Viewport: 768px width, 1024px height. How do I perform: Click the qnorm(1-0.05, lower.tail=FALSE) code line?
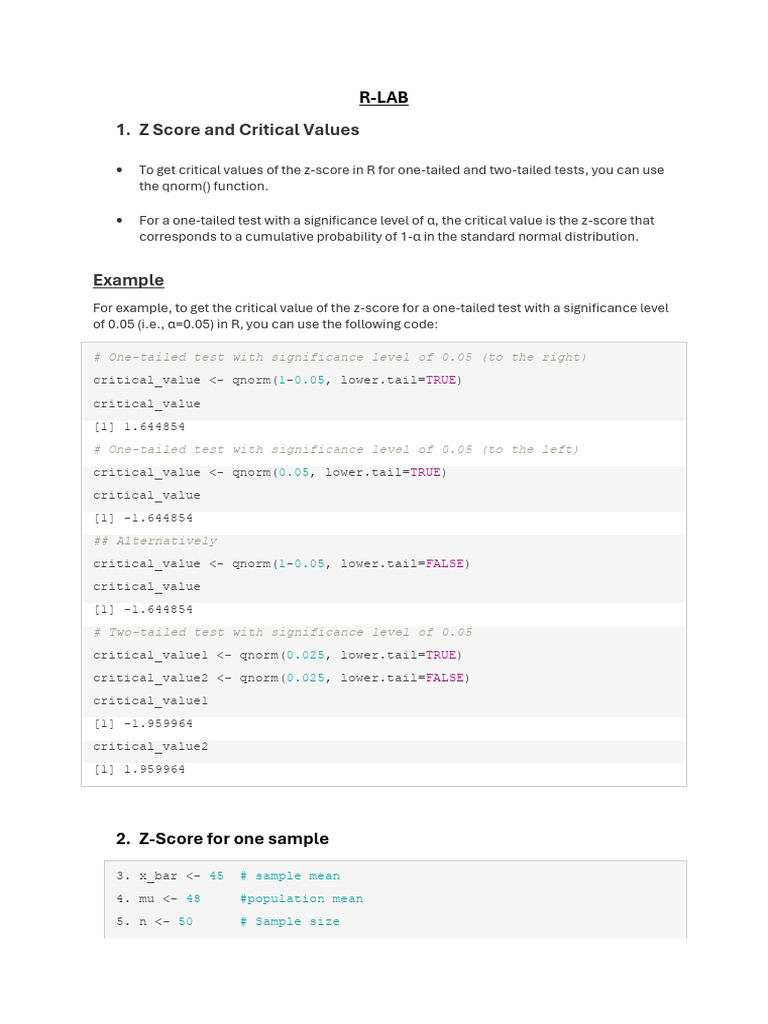point(281,564)
